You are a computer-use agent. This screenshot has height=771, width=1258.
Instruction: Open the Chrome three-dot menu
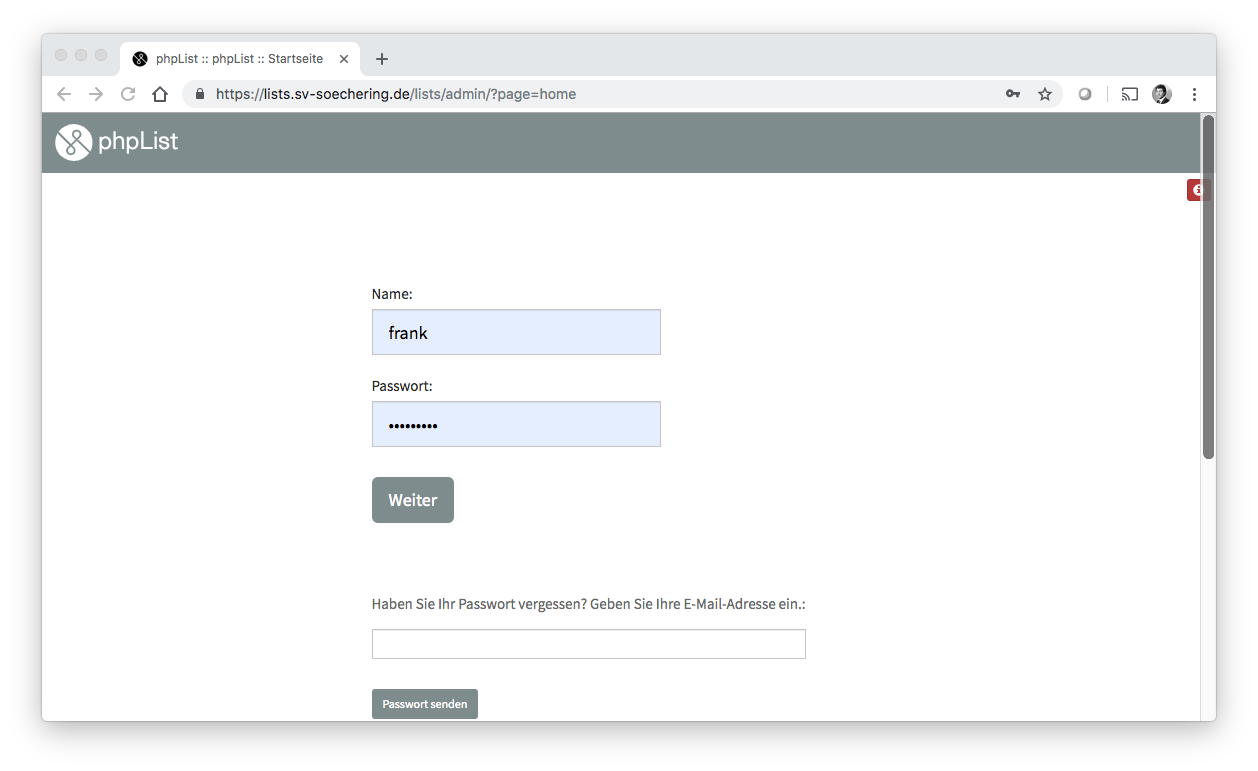click(x=1194, y=94)
